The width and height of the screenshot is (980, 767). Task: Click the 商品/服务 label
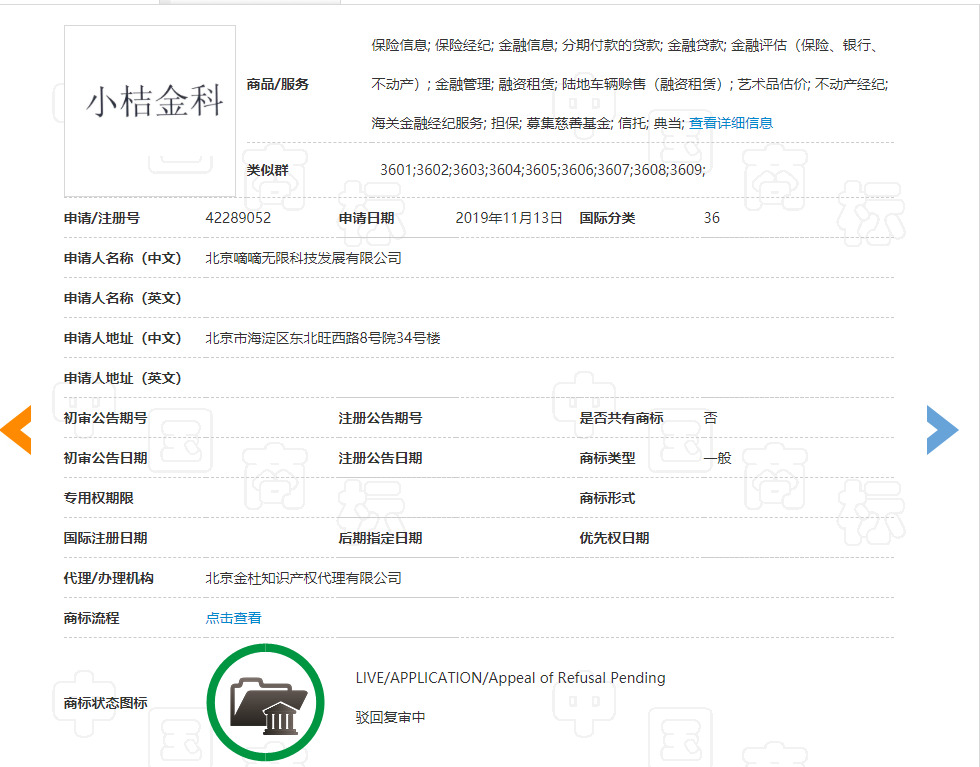(278, 84)
